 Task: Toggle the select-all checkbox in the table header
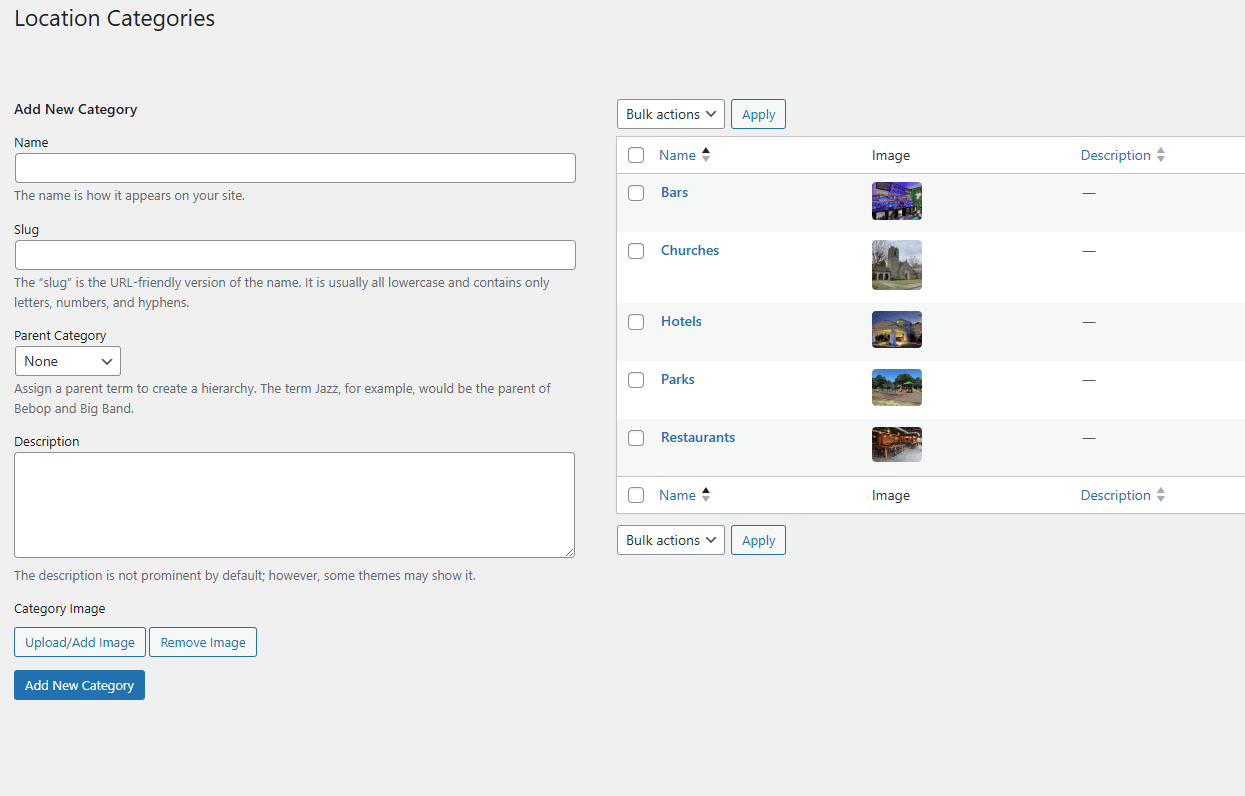click(x=636, y=155)
